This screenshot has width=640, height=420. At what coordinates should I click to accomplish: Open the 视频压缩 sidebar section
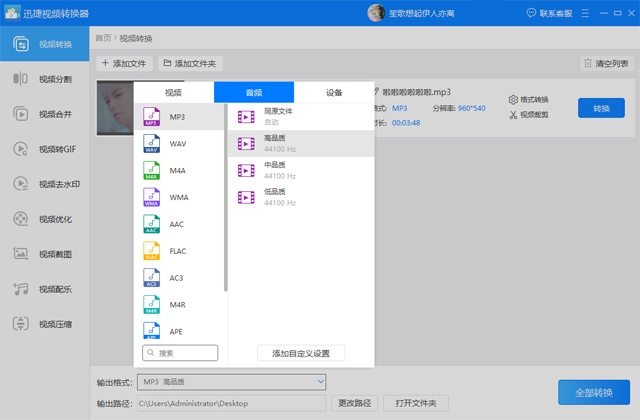tap(44, 324)
